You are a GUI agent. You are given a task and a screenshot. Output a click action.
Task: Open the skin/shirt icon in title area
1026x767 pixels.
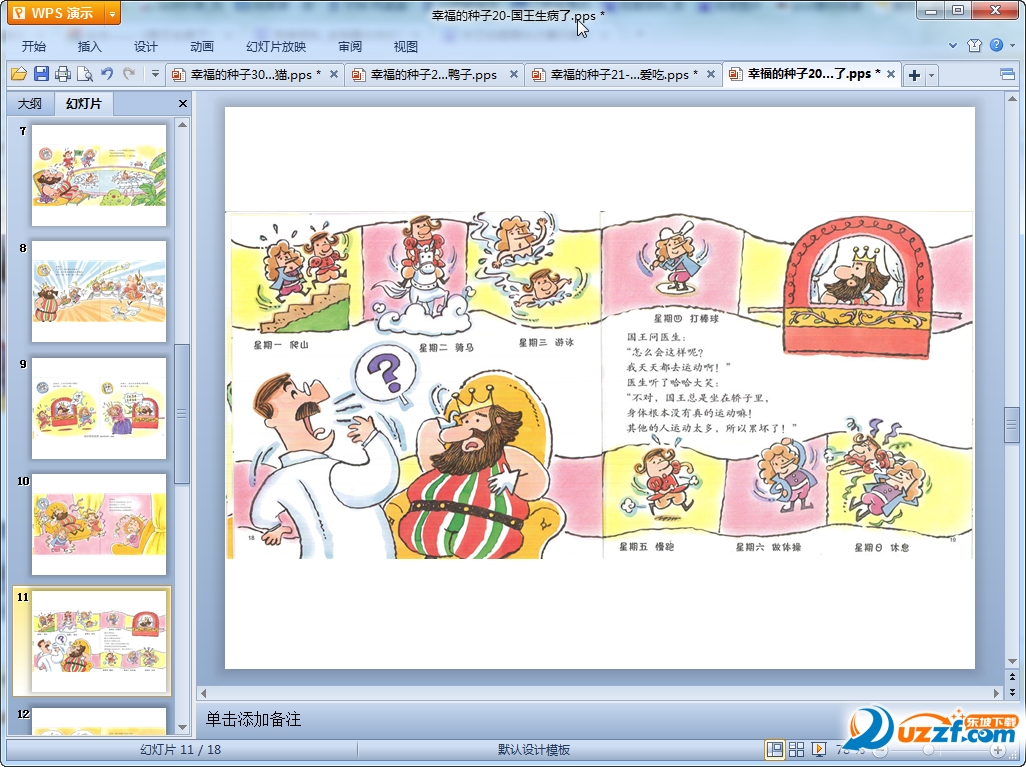(974, 45)
